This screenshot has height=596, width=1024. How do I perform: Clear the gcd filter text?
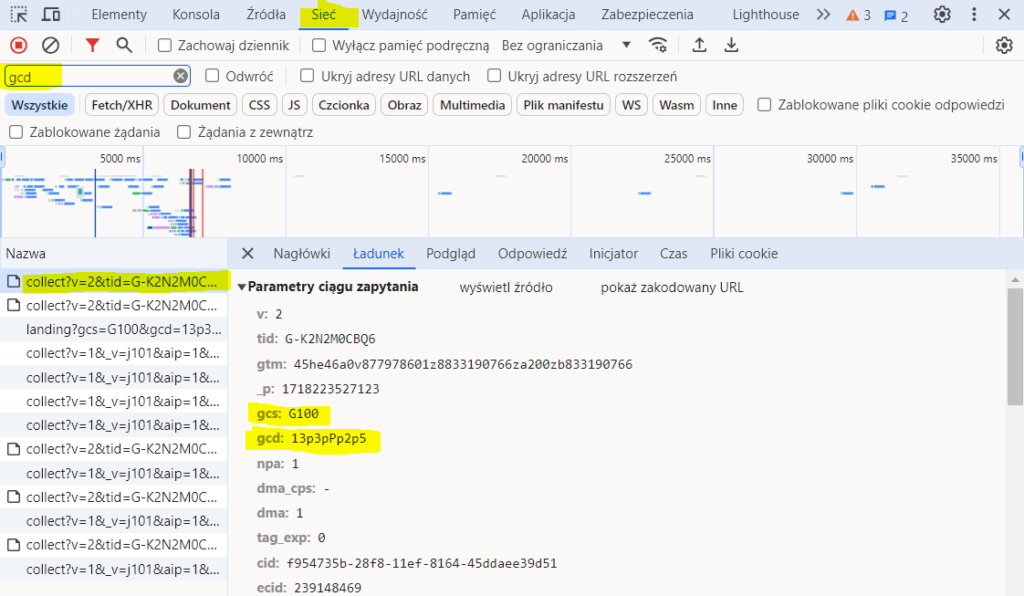[181, 76]
